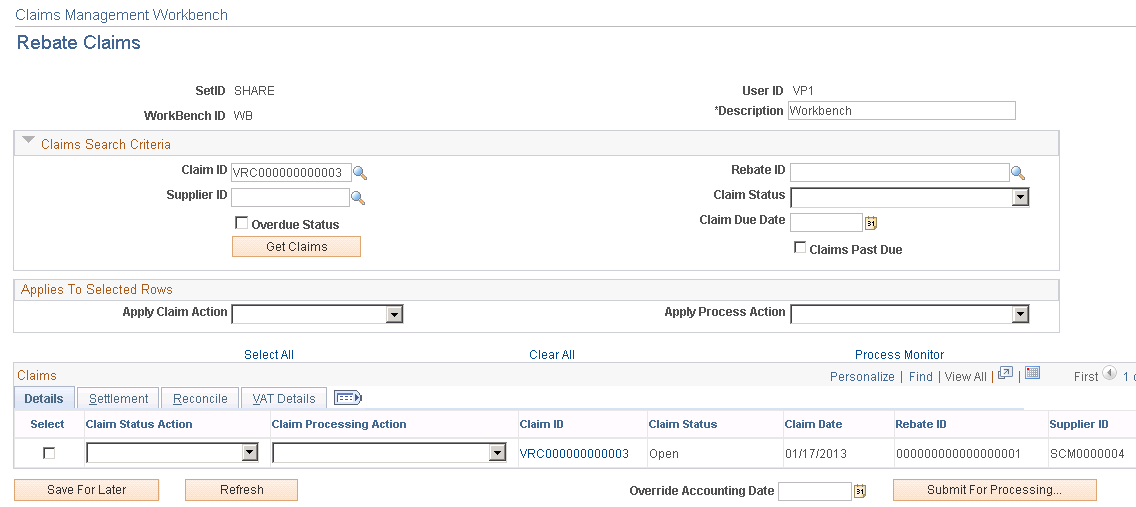The height and width of the screenshot is (507, 1136).
Task: Toggle the Overdue Status checkbox
Action: (x=242, y=223)
